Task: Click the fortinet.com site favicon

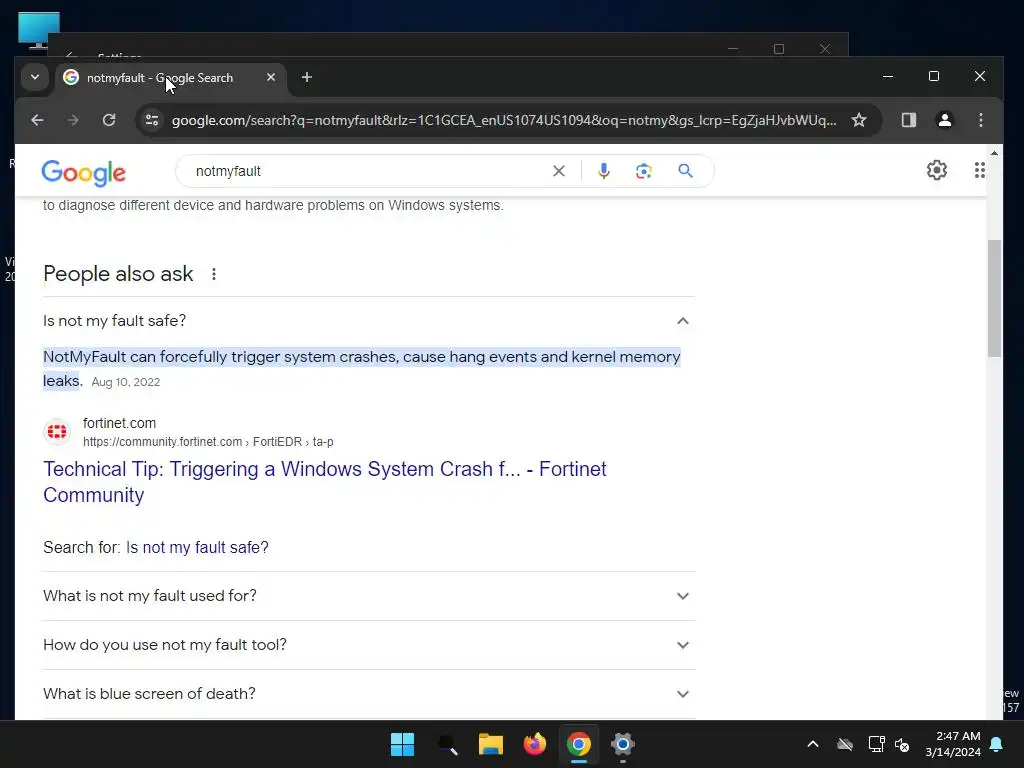Action: [57, 432]
